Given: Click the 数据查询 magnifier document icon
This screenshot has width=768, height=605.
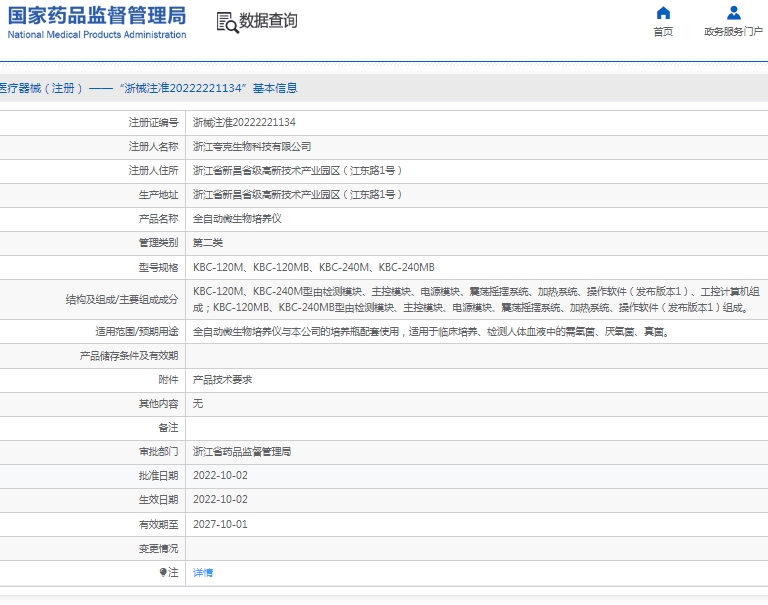Looking at the screenshot, I should point(227,22).
